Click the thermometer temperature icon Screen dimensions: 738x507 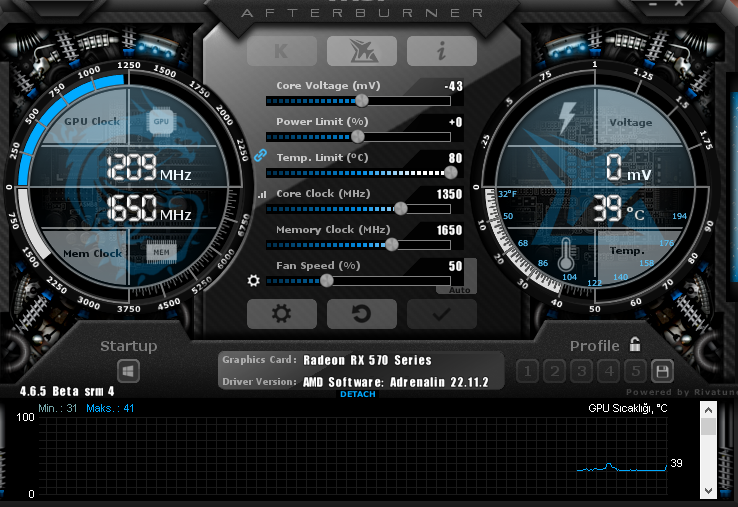pyautogui.click(x=566, y=254)
